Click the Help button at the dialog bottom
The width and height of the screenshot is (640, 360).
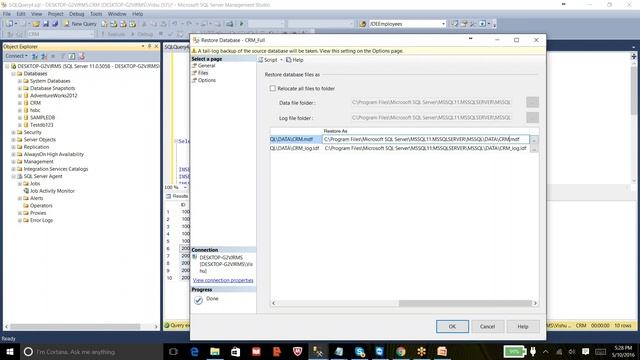click(x=523, y=327)
